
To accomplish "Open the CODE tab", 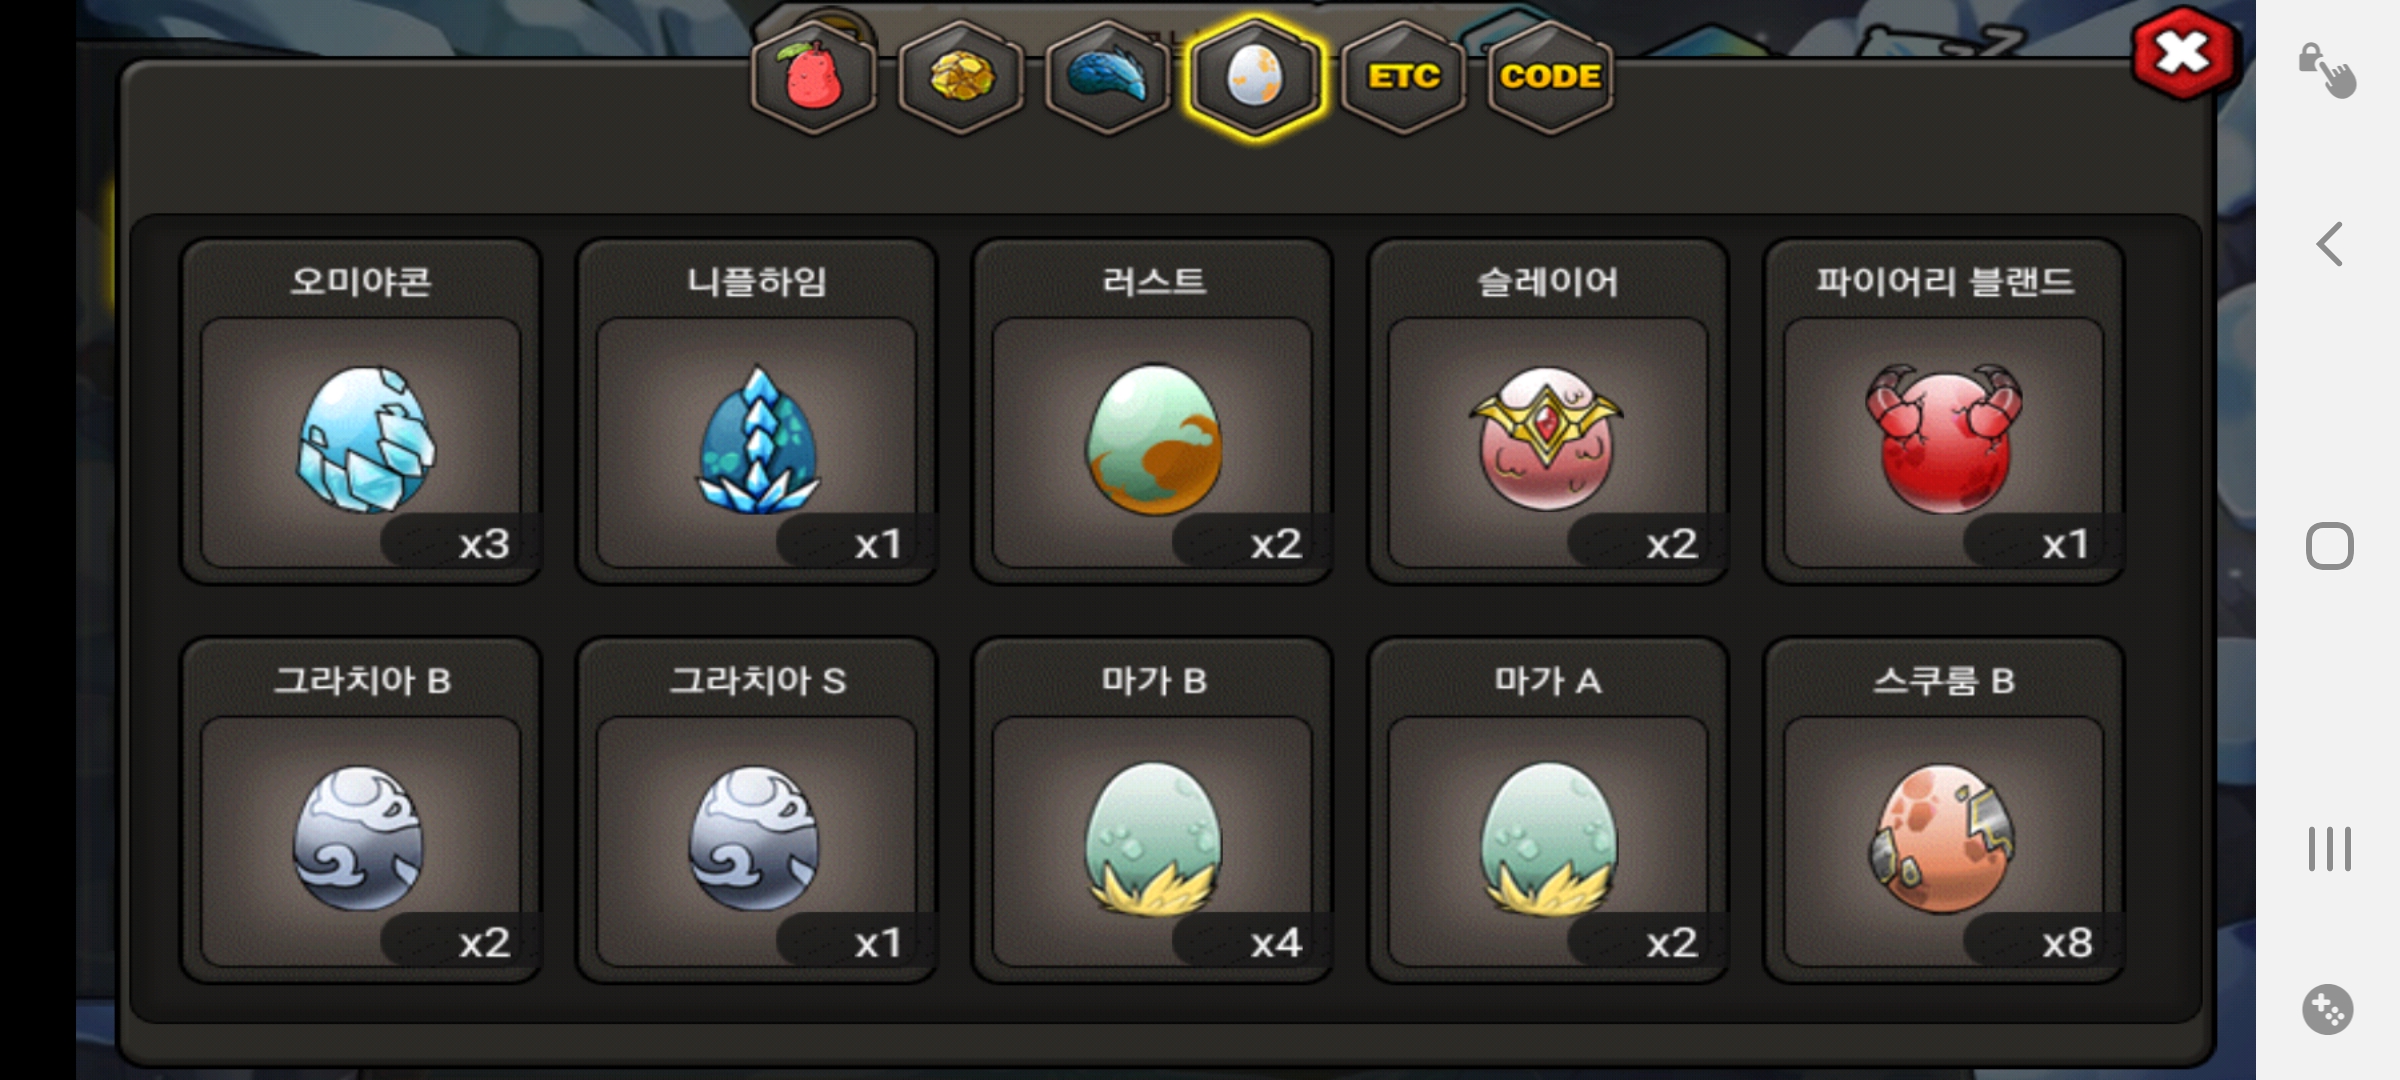I will tap(1550, 77).
